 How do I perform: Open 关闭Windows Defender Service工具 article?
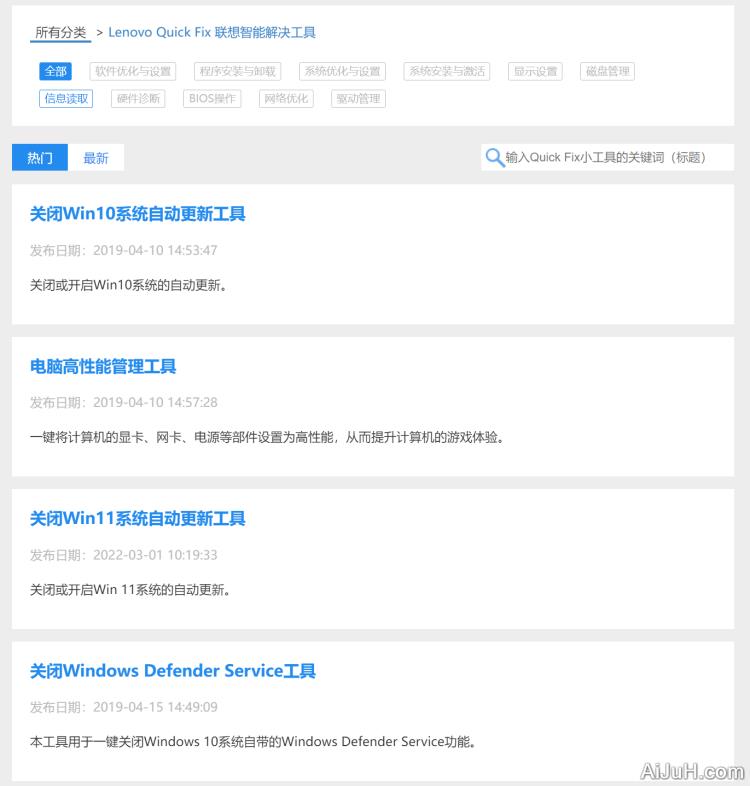(173, 671)
